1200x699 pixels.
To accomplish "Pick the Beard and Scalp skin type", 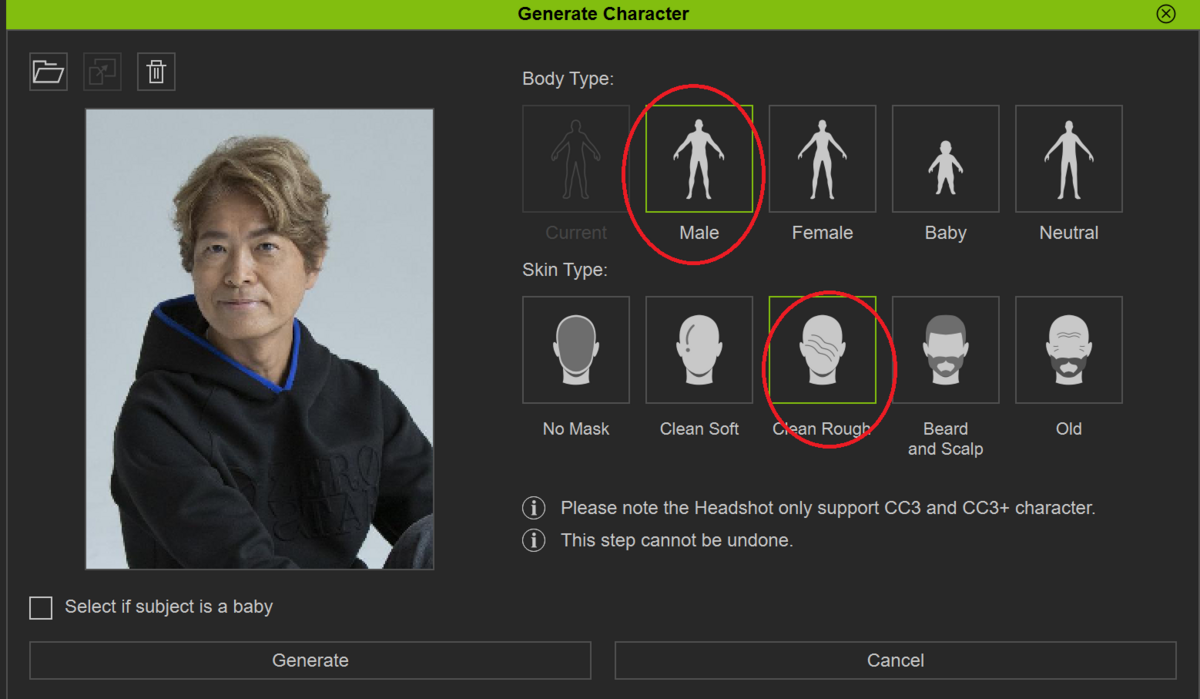I will point(945,349).
